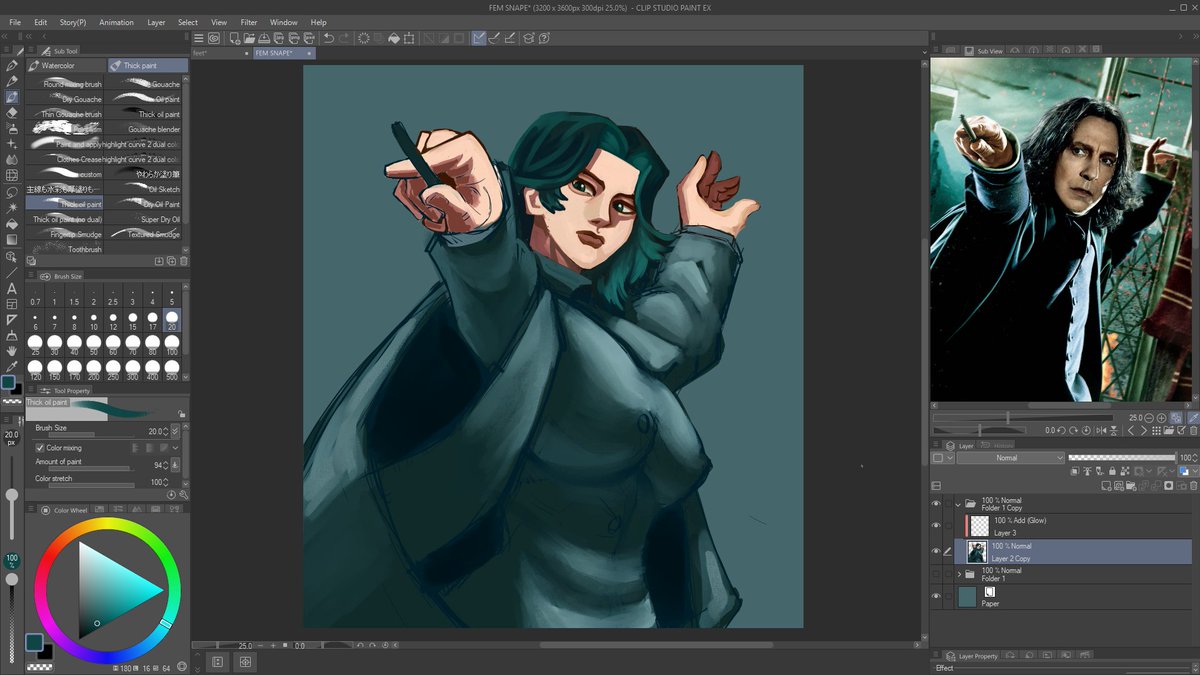Open the File menu
The image size is (1200, 675).
[15, 22]
